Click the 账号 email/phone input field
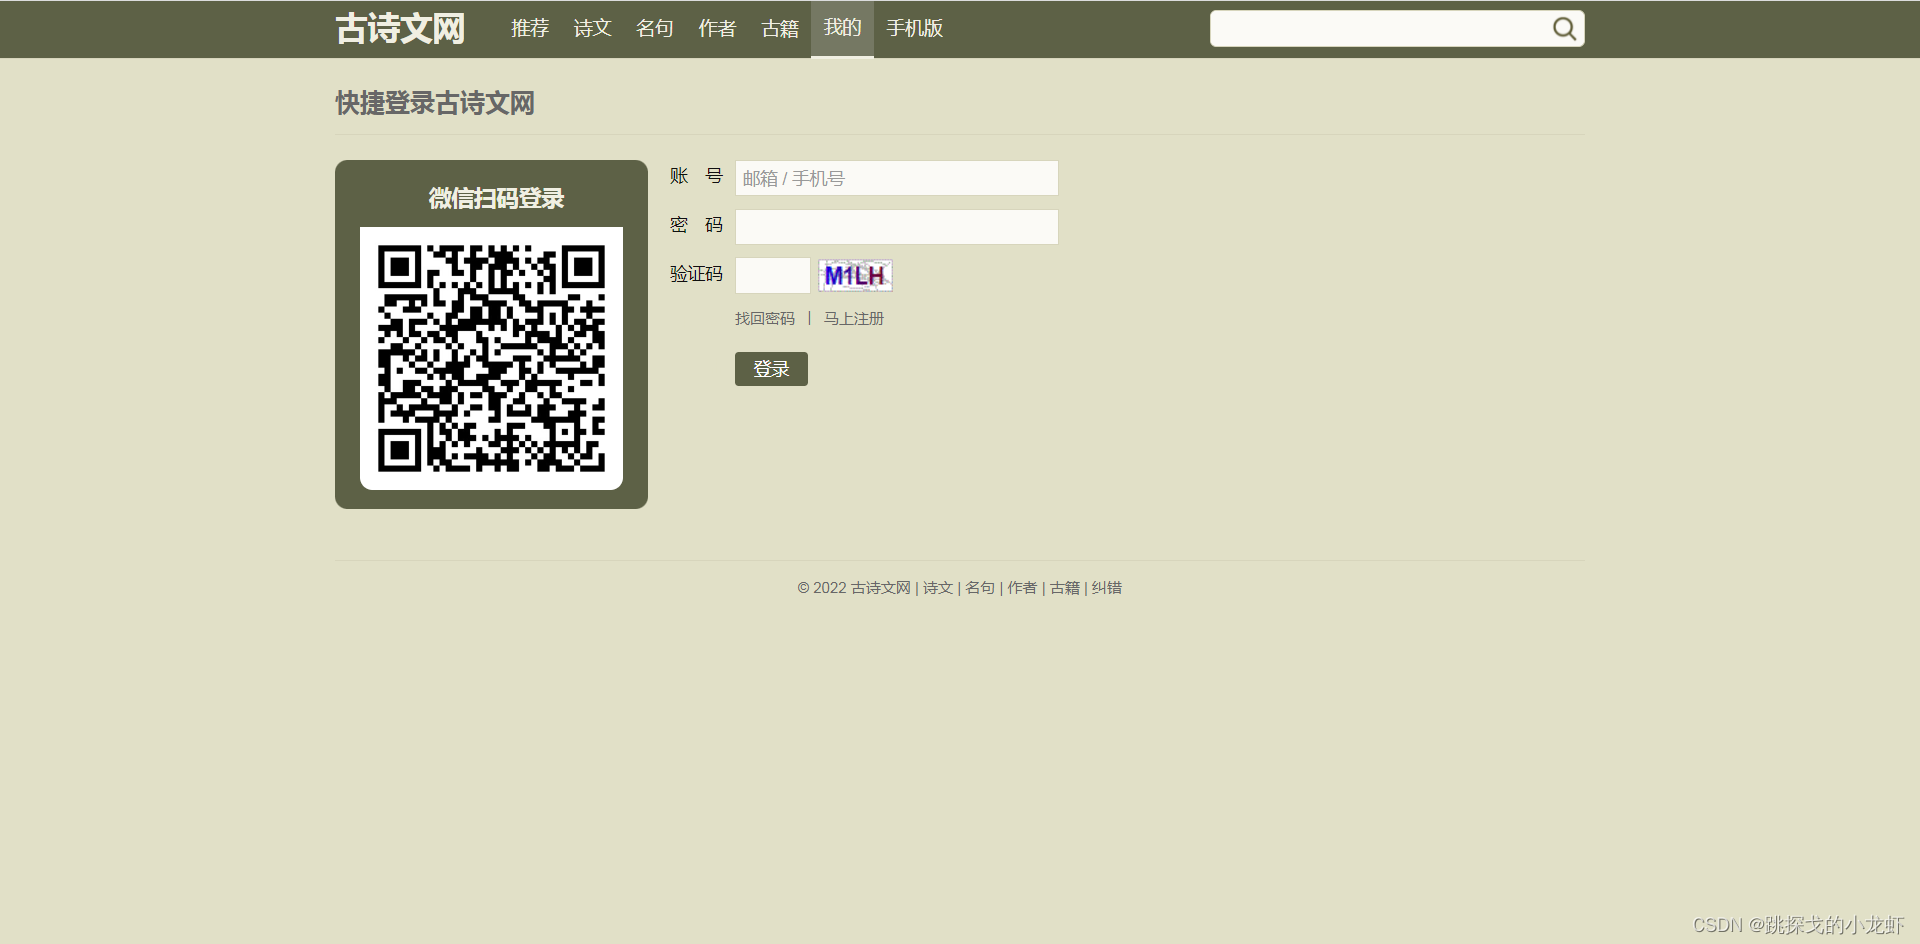 (x=897, y=178)
